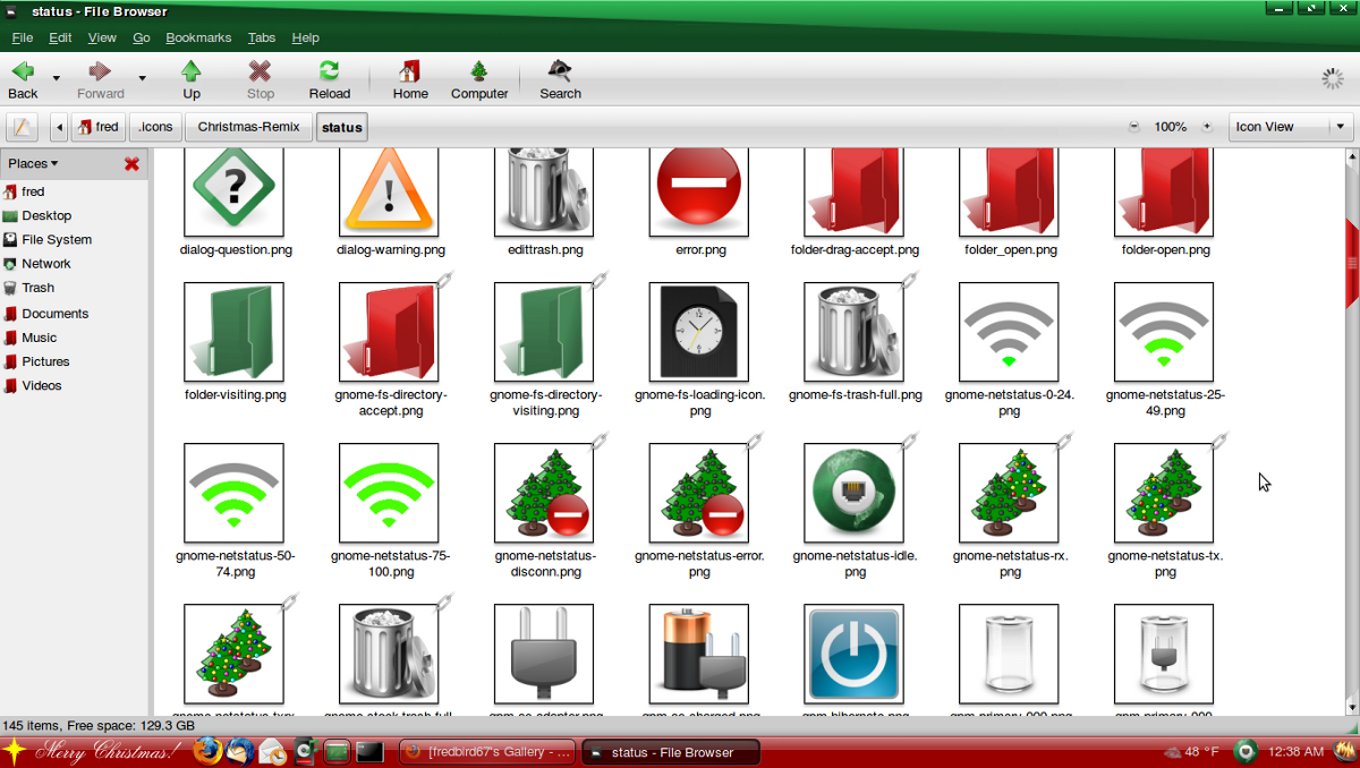Screen dimensions: 1360x768
Task: Jump to the Christmas-Remix path button
Action: [249, 127]
